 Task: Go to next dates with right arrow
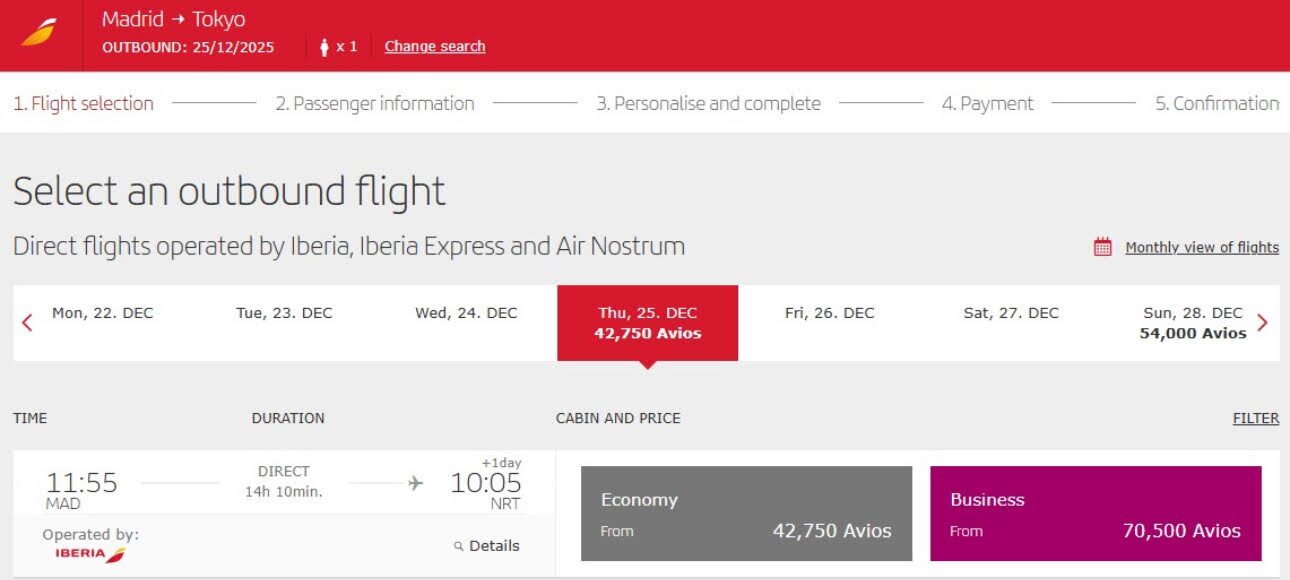[x=1262, y=323]
